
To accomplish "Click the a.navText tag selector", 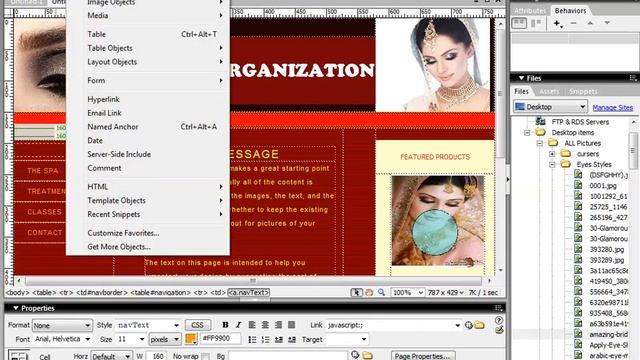I will point(249,293).
